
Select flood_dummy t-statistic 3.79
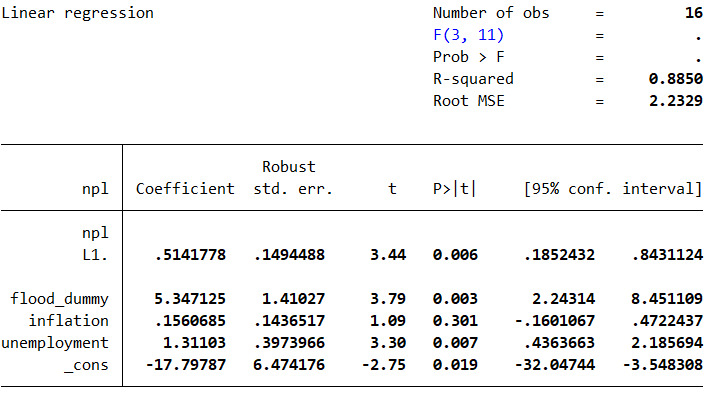[x=388, y=299]
